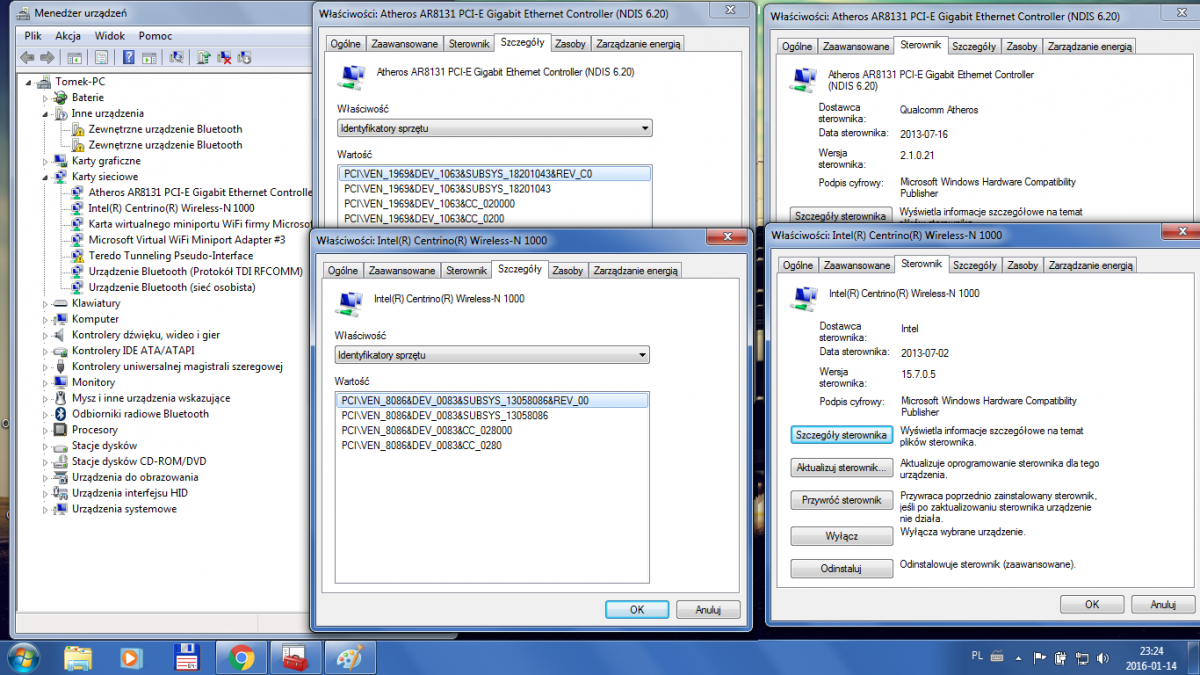Open the Właściwość dropdown in Atheros dialog
Screen dimensions: 1200x675
tap(495, 128)
